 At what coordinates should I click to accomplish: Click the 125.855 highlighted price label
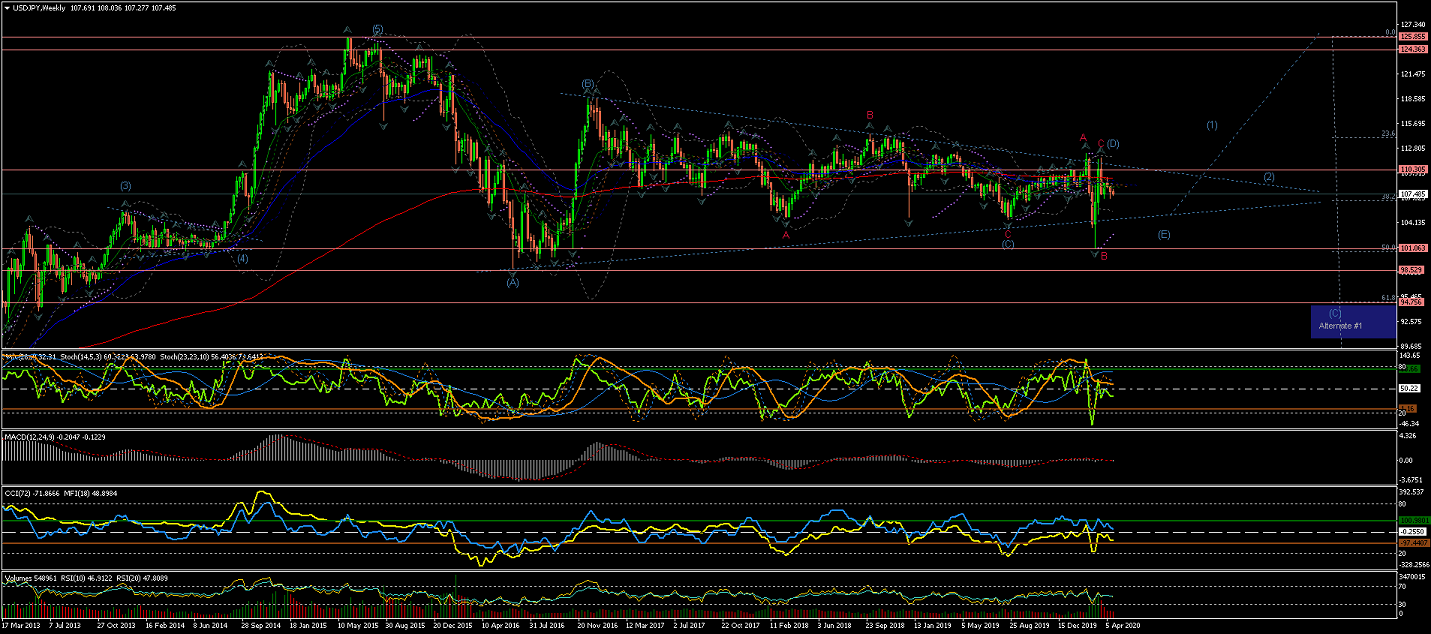[x=1411, y=37]
